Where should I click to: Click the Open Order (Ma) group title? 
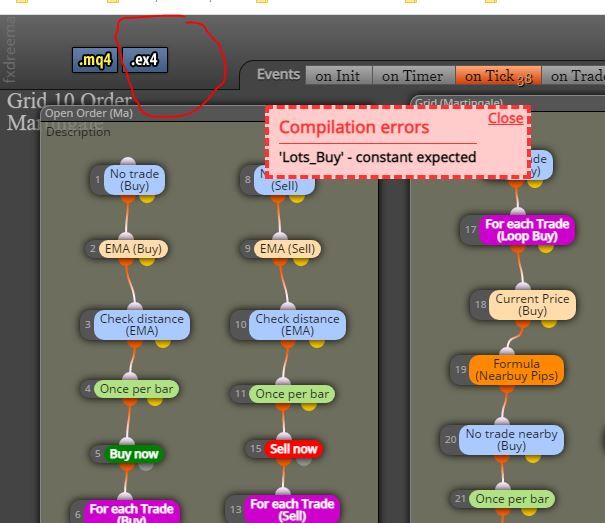point(89,113)
